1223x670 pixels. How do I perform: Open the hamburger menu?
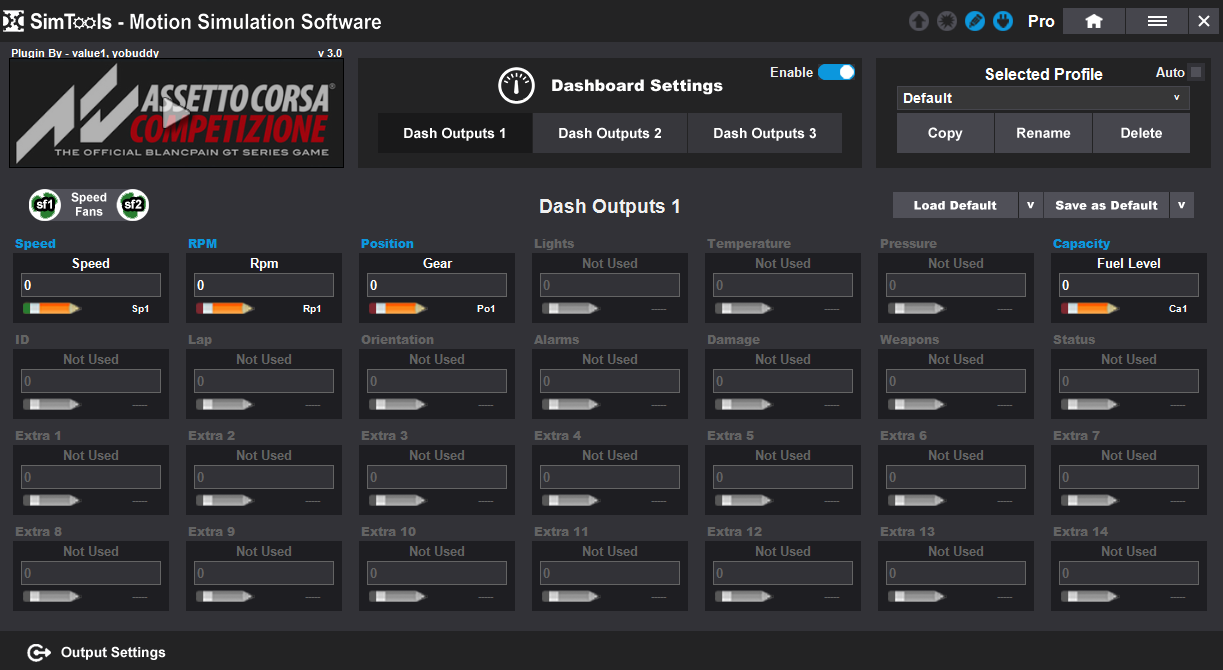[1157, 21]
